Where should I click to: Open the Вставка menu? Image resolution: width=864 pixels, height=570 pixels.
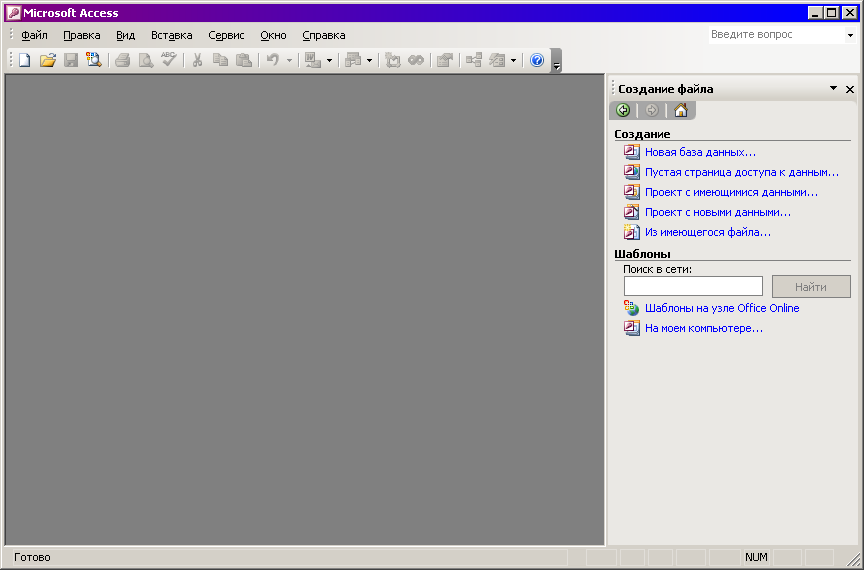pyautogui.click(x=172, y=35)
